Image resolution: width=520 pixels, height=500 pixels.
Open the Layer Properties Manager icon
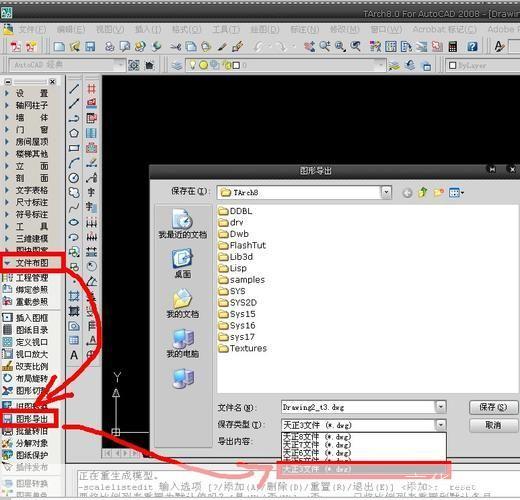(x=177, y=65)
